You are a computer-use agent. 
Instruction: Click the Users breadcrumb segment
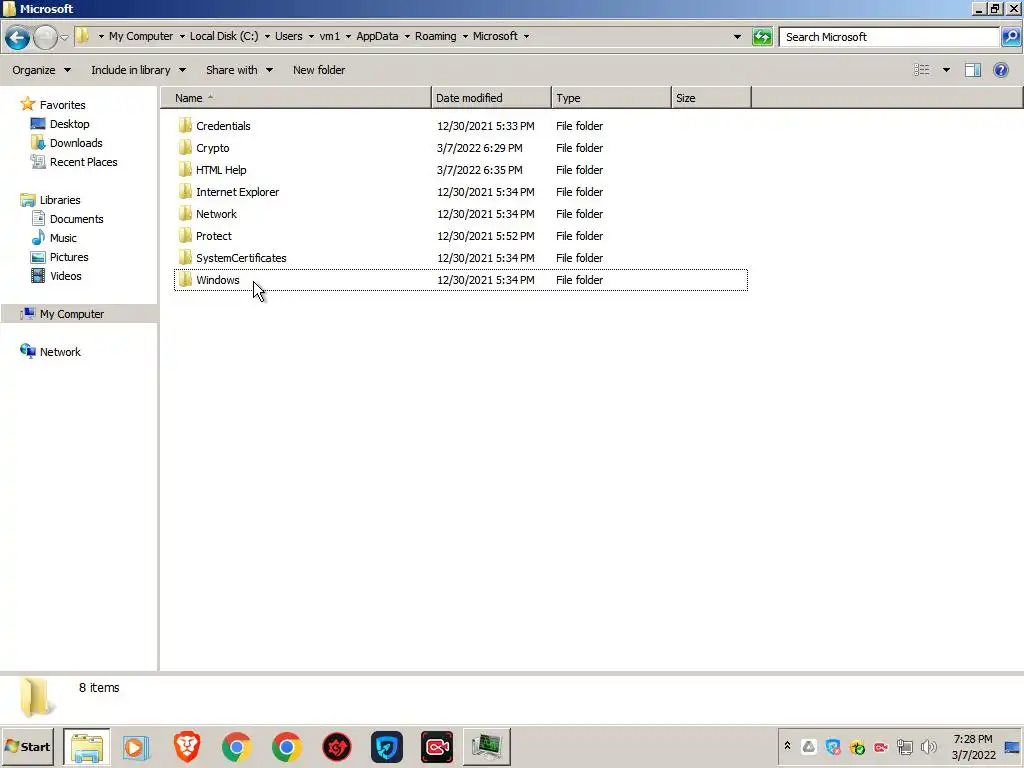pyautogui.click(x=288, y=36)
